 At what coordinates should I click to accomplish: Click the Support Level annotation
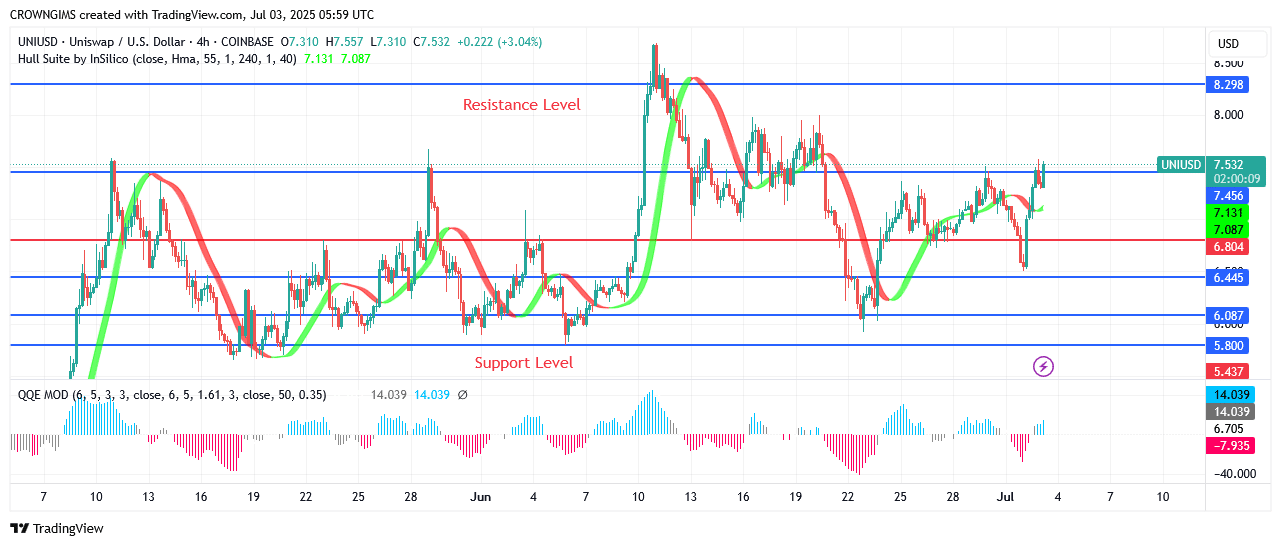pos(524,362)
